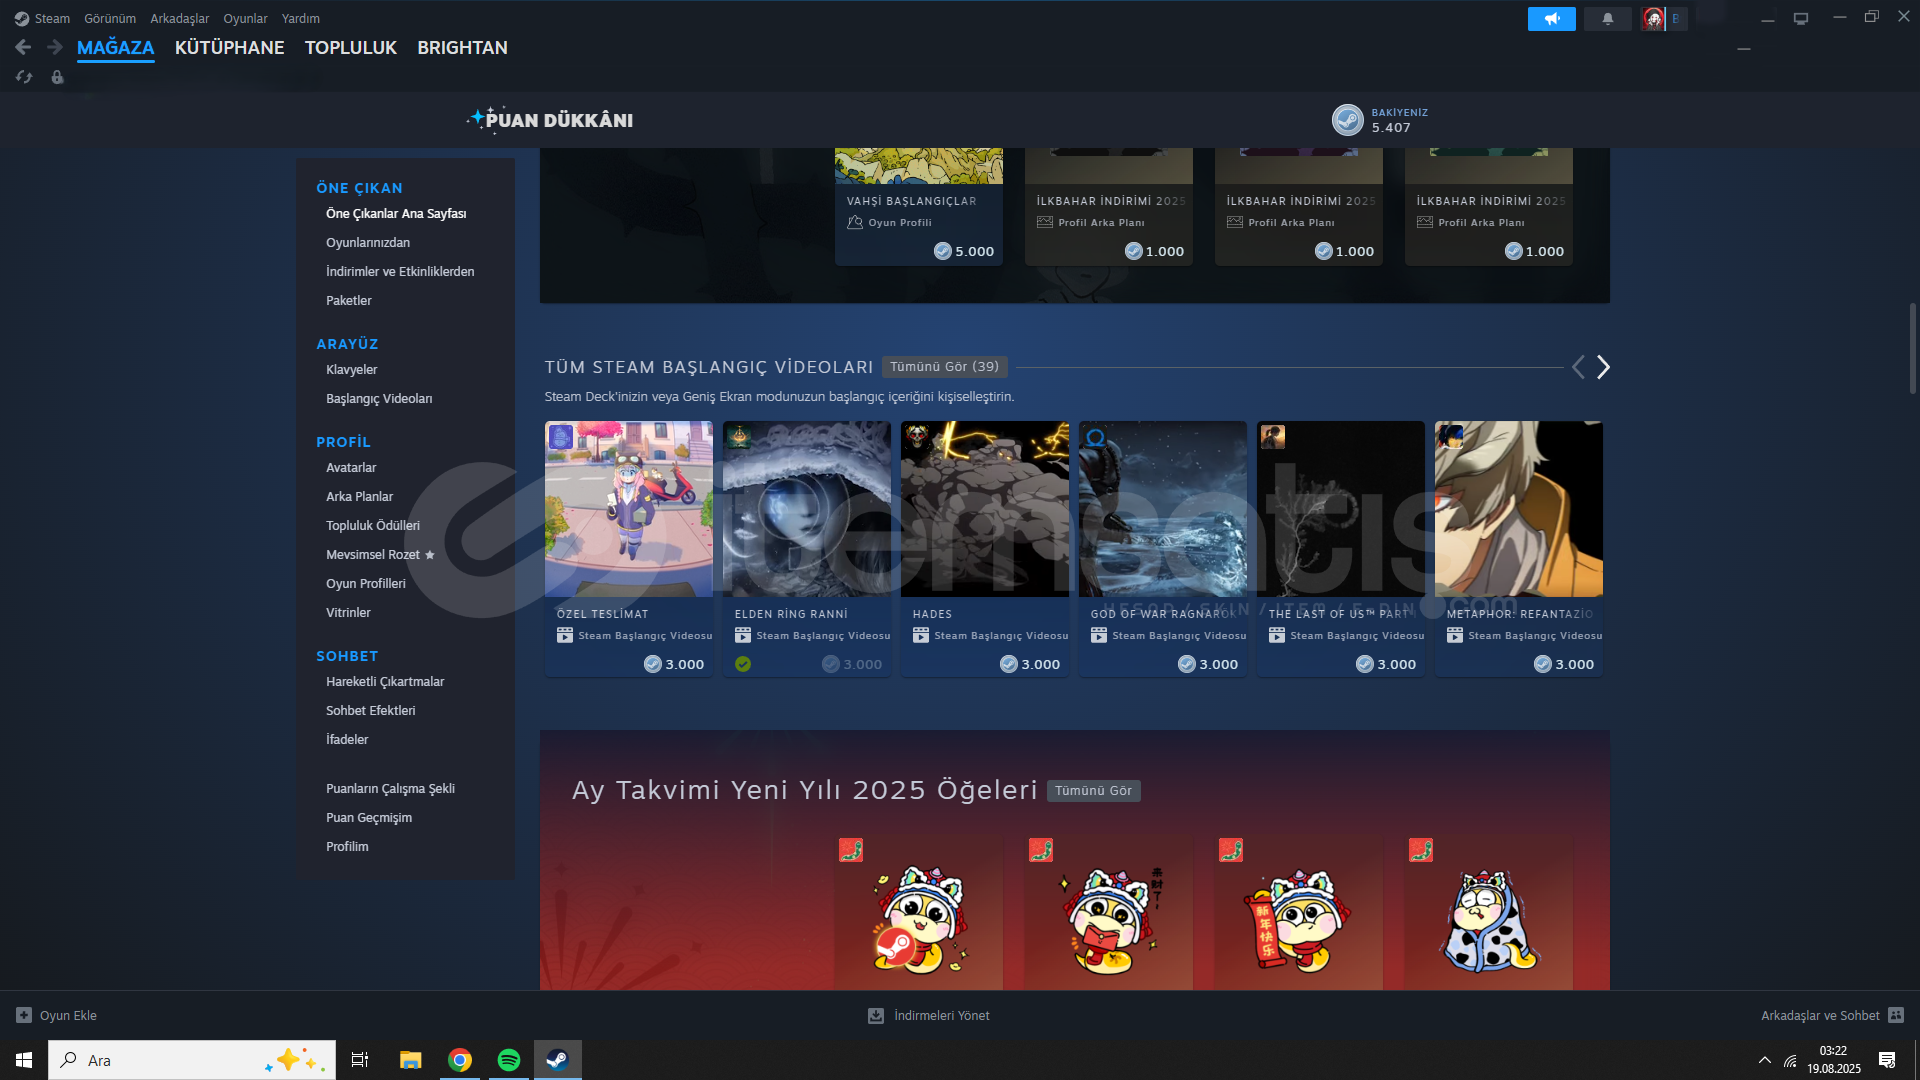Open the Arkadaşlar menu
Screen dimensions: 1920x1080
180,19
